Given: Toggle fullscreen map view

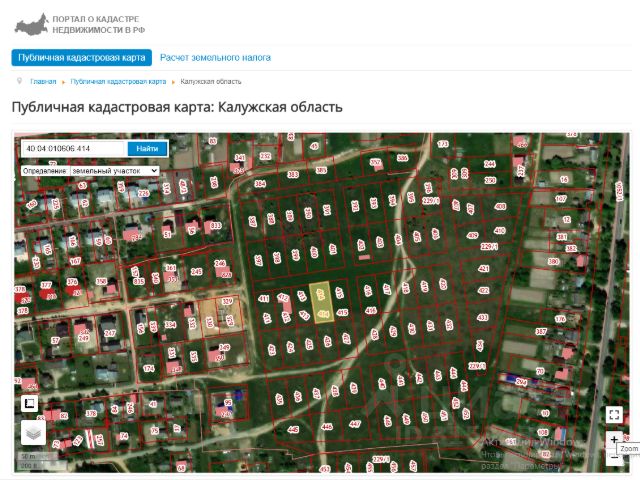Looking at the screenshot, I should point(614,415).
